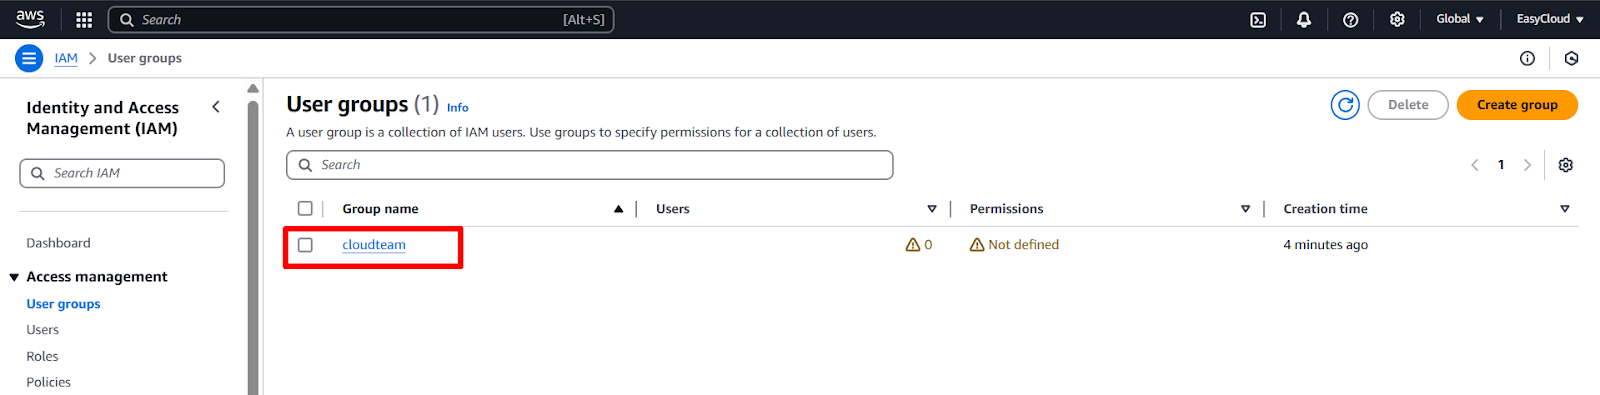Open table preferences gear icon
1600x395 pixels.
1566,165
